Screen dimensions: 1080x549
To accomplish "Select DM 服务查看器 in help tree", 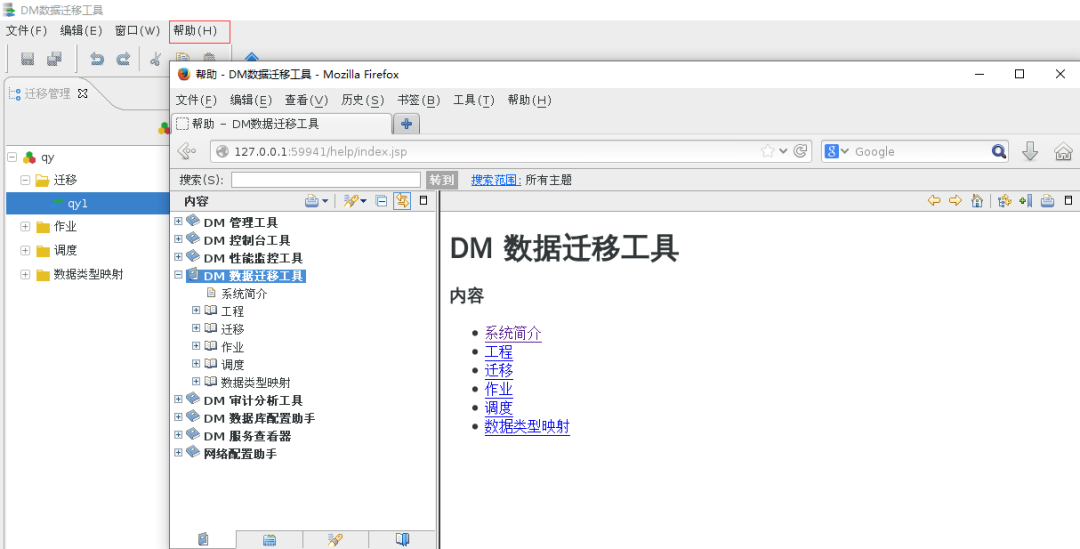I will pyautogui.click(x=247, y=436).
